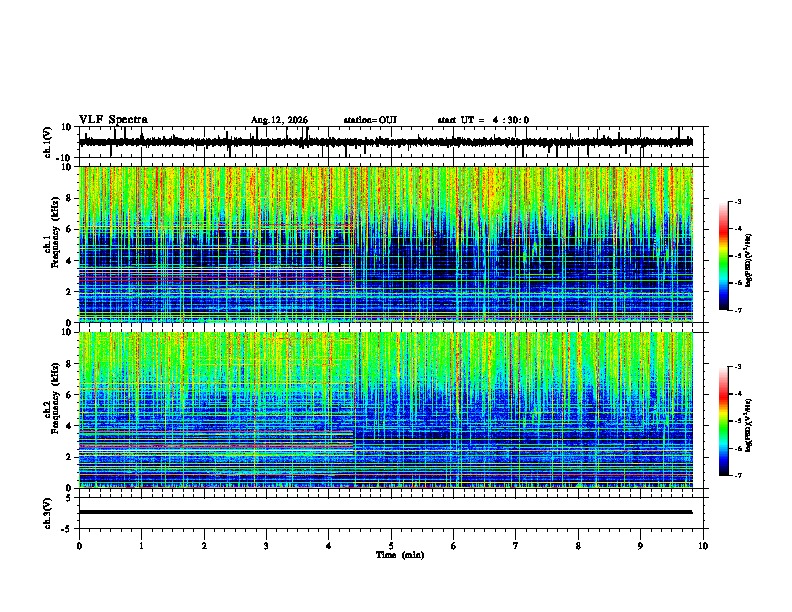Click the time axis tick label "2"
The height and width of the screenshot is (612, 792).
click(204, 546)
